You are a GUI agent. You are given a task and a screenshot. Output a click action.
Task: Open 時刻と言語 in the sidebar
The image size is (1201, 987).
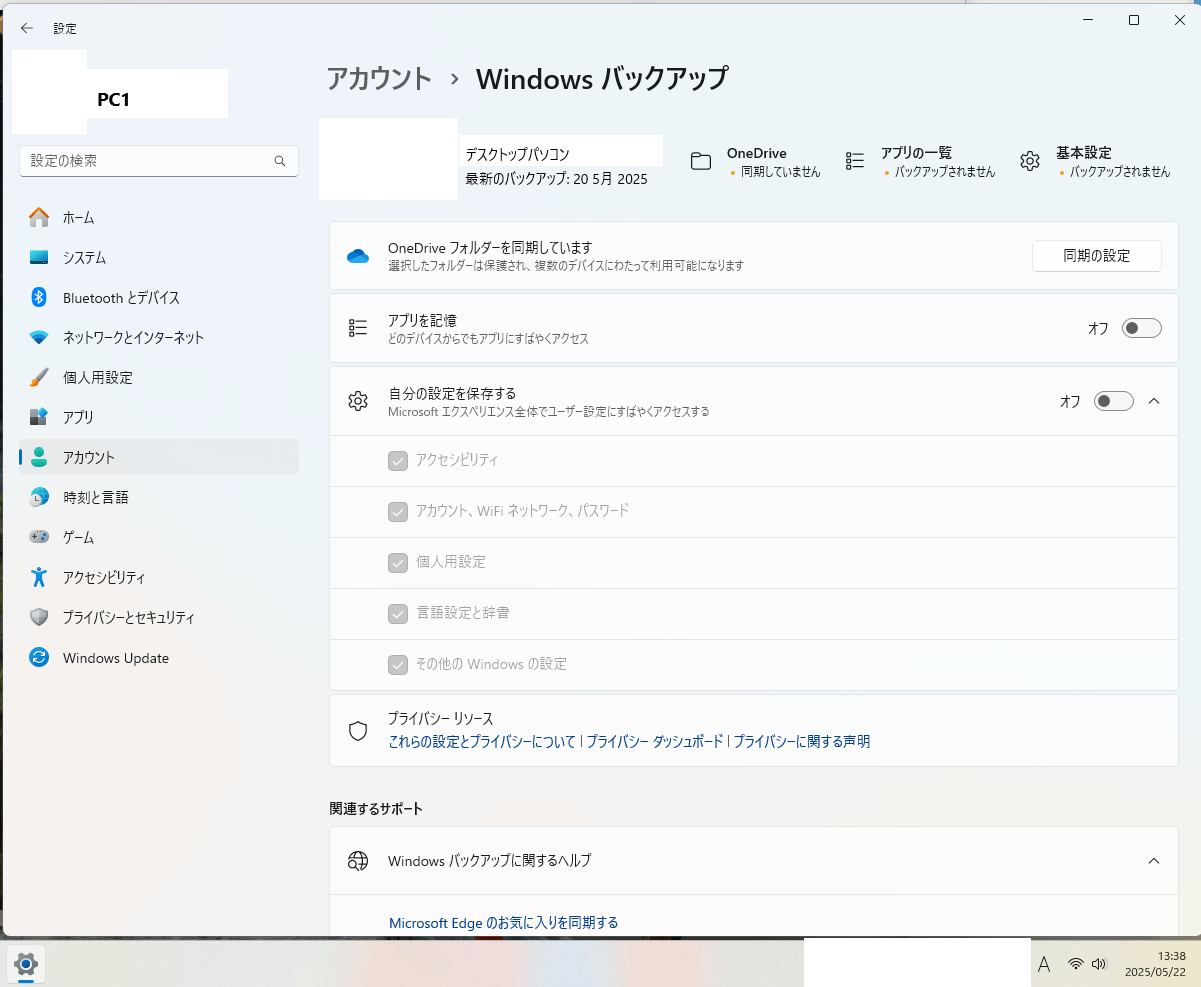(159, 497)
